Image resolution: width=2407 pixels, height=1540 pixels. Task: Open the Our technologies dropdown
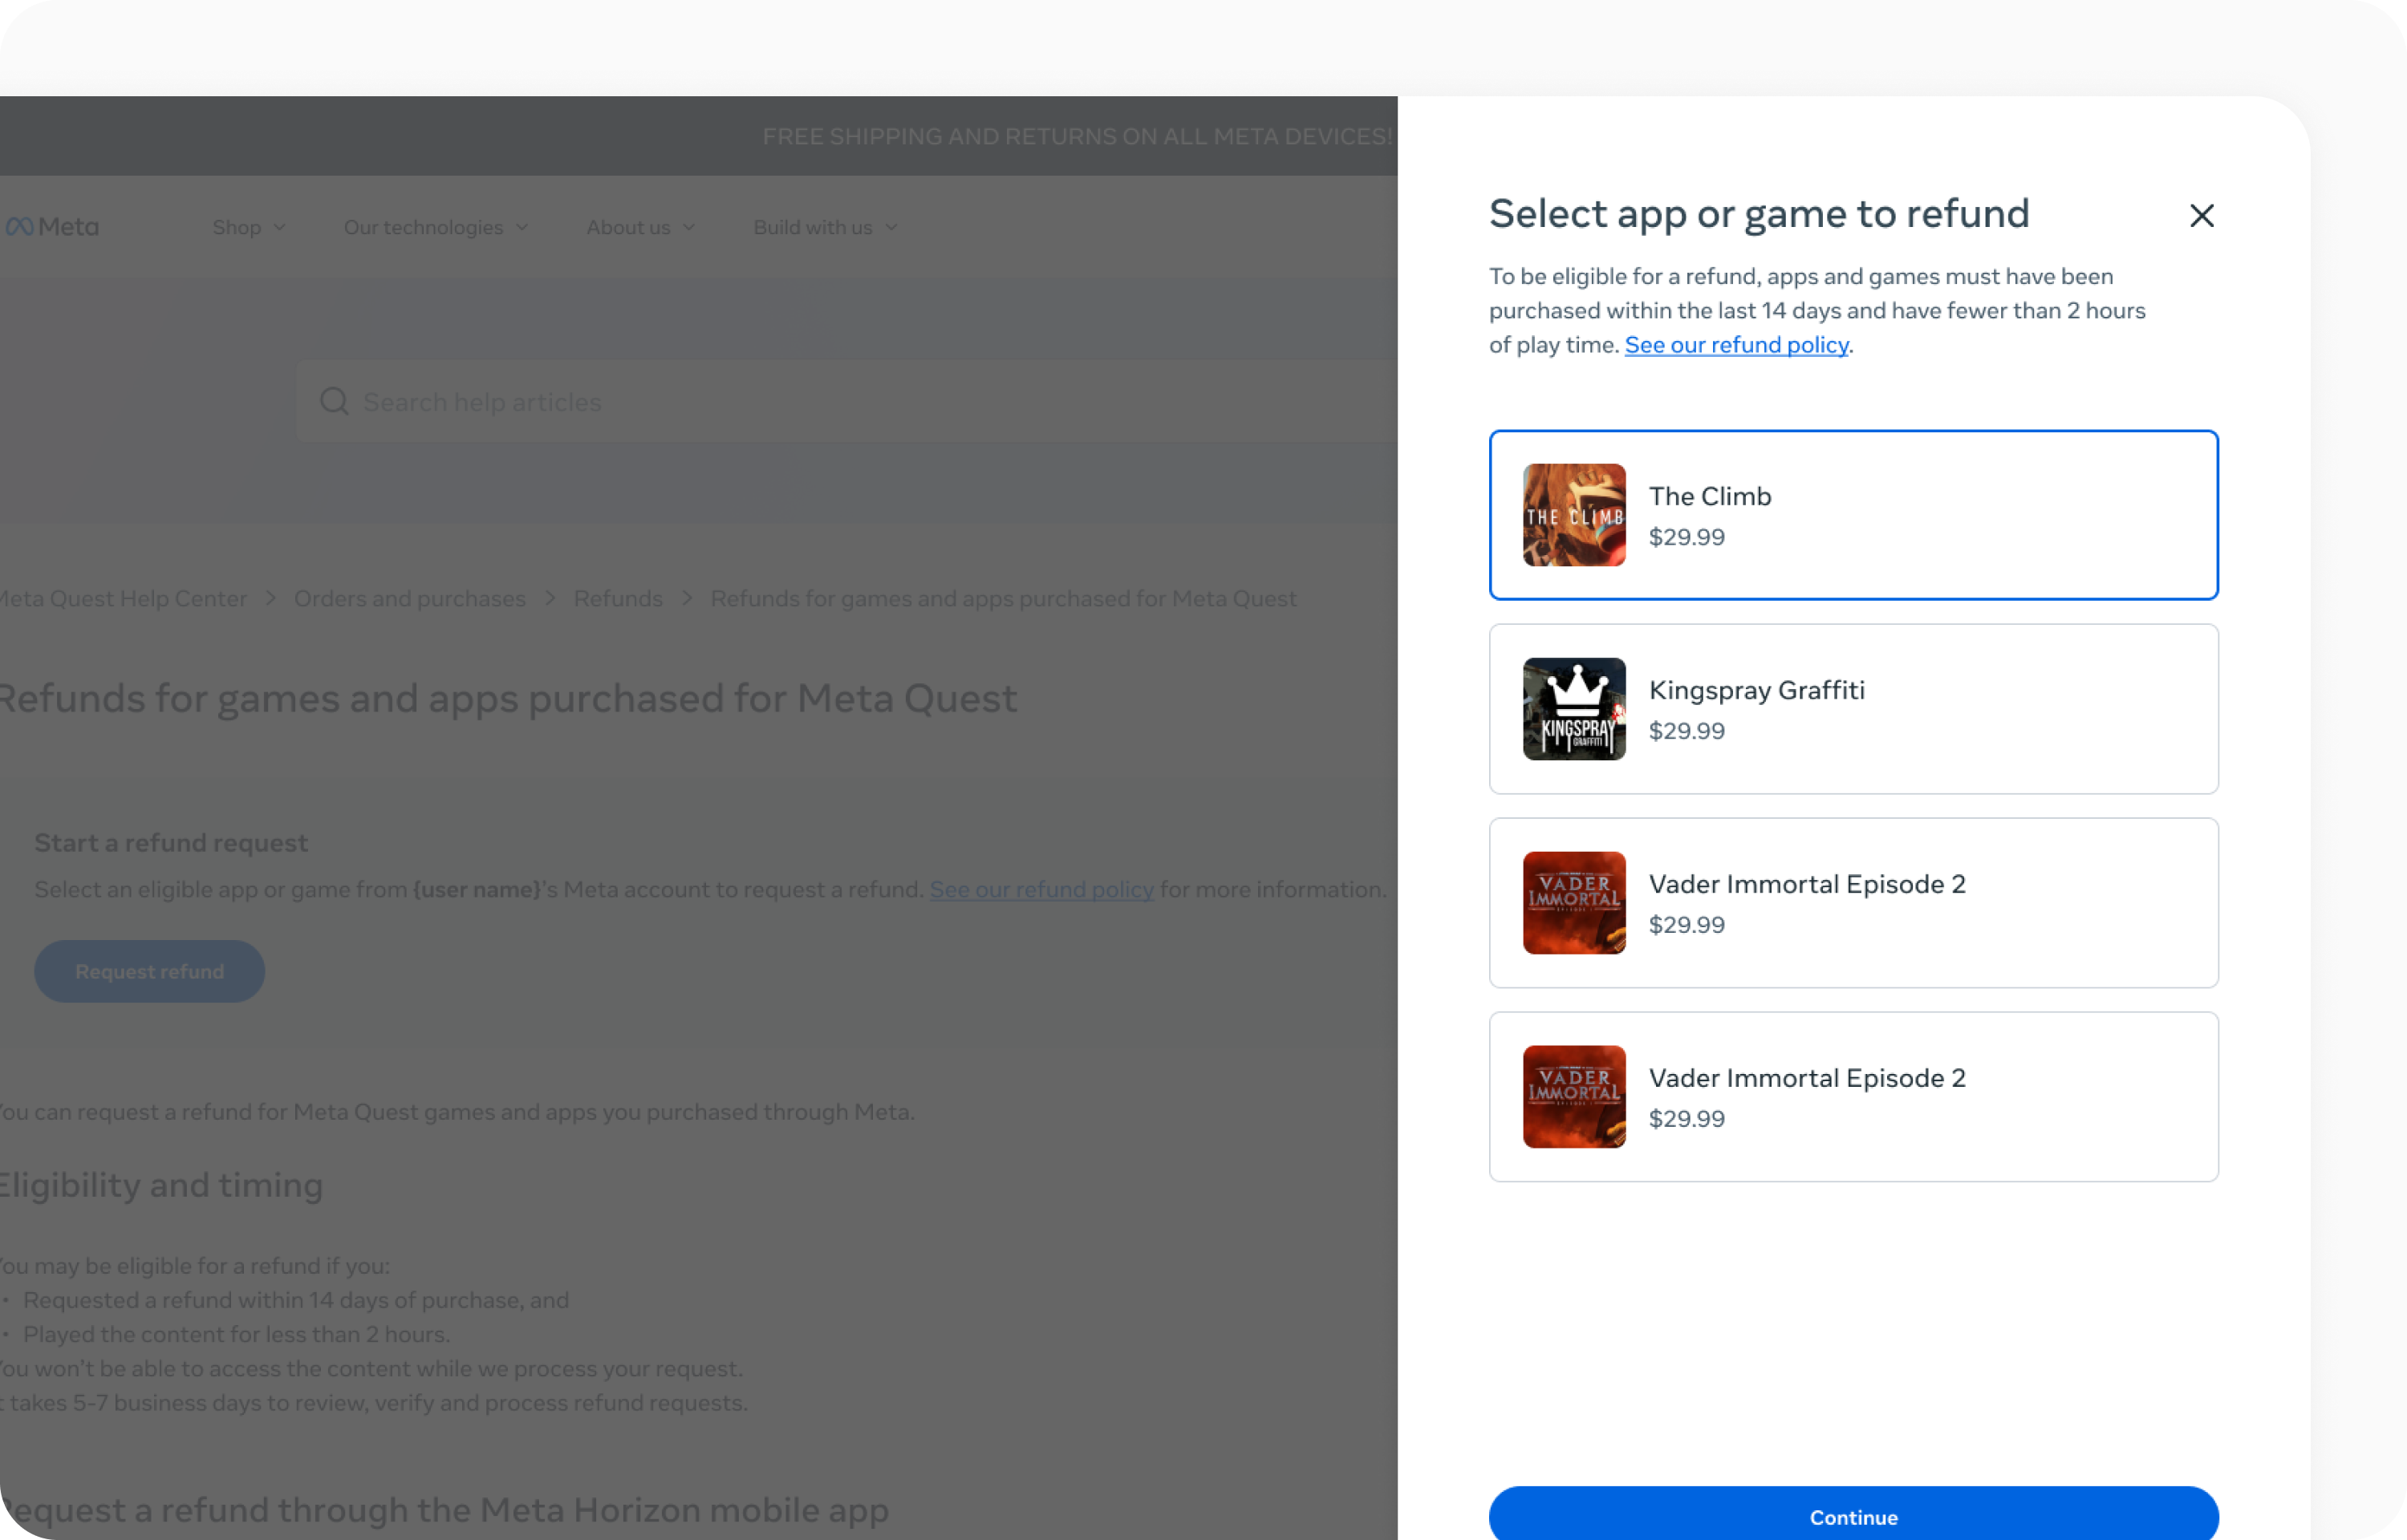tap(435, 227)
